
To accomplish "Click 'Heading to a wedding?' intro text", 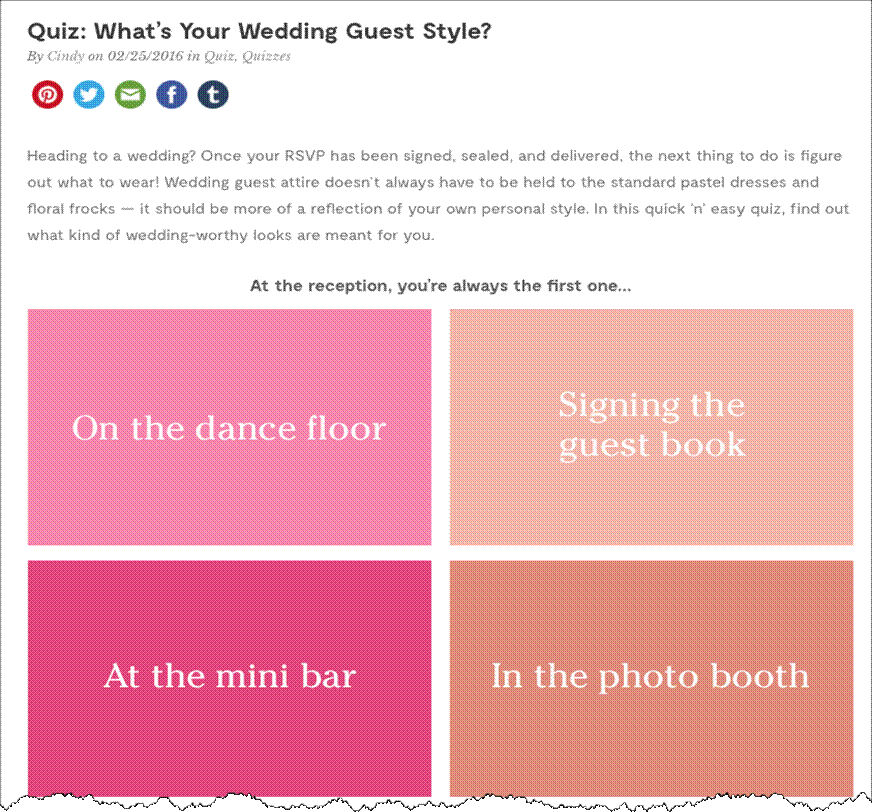I will (x=111, y=156).
